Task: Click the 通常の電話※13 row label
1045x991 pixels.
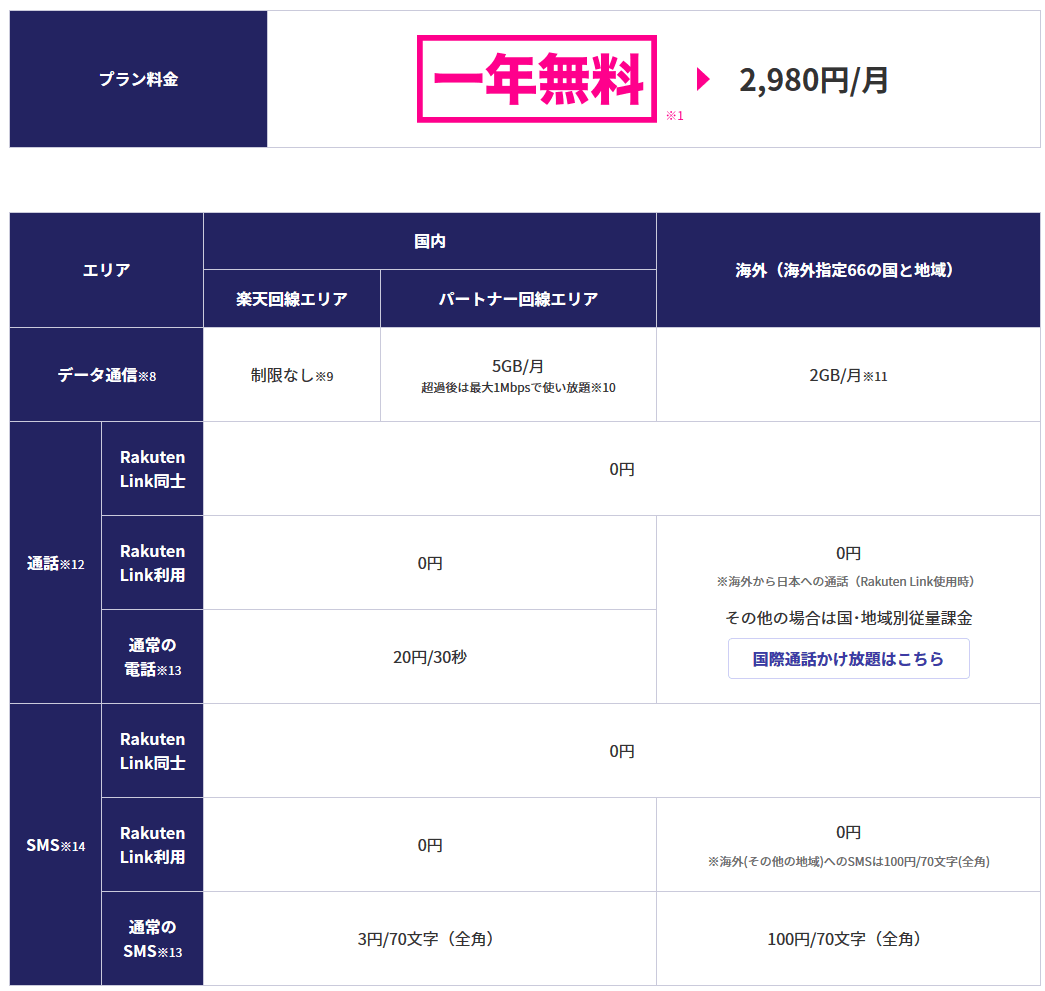Action: click(153, 656)
